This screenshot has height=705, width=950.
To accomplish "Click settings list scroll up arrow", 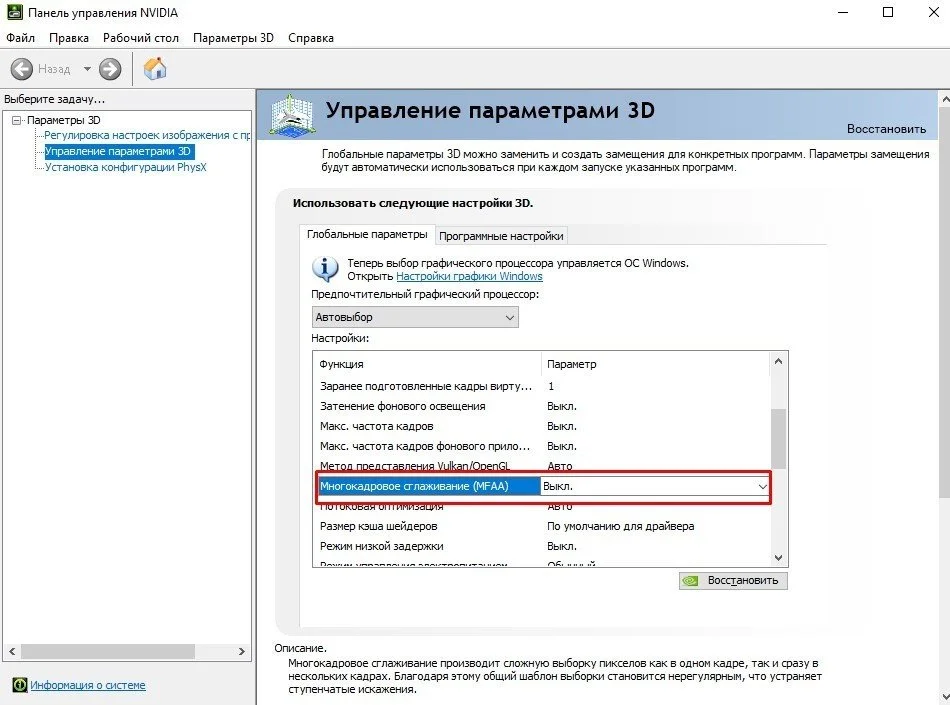I will tap(779, 362).
